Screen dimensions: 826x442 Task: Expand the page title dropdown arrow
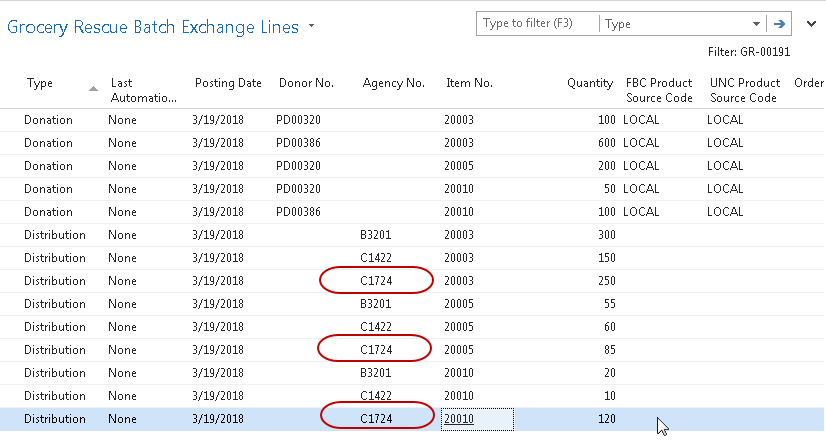312,26
